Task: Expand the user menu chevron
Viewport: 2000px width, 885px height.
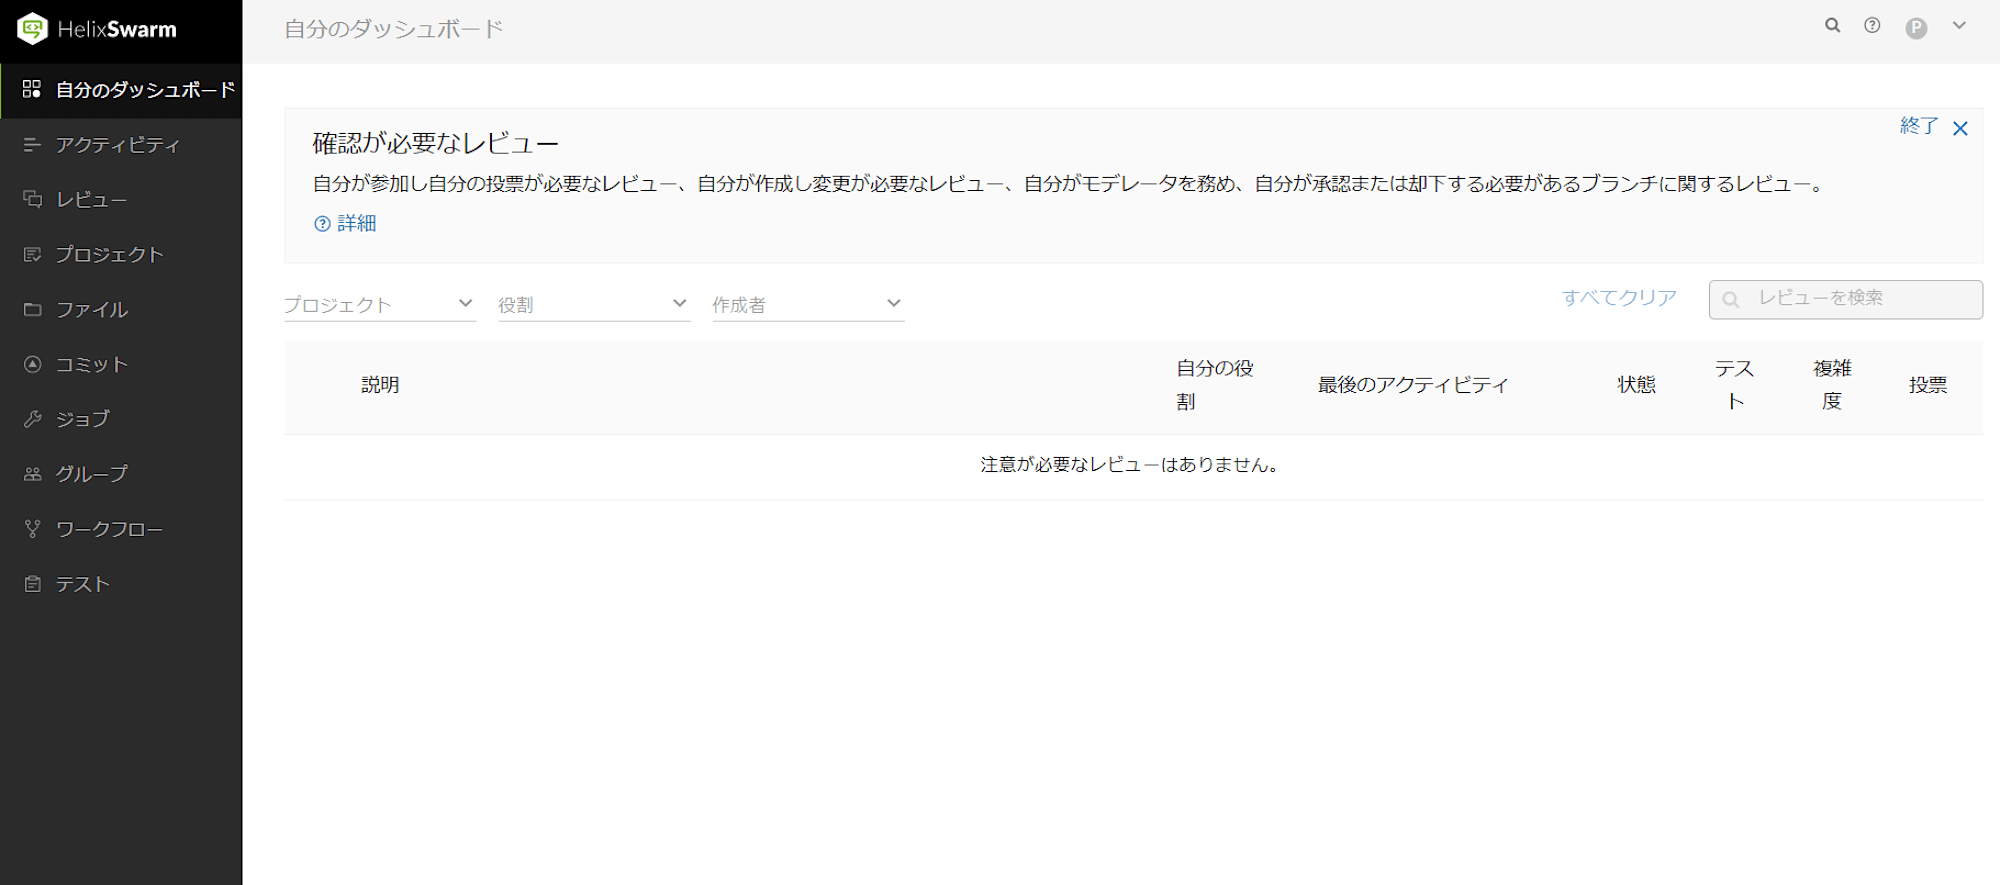Action: tap(1959, 26)
